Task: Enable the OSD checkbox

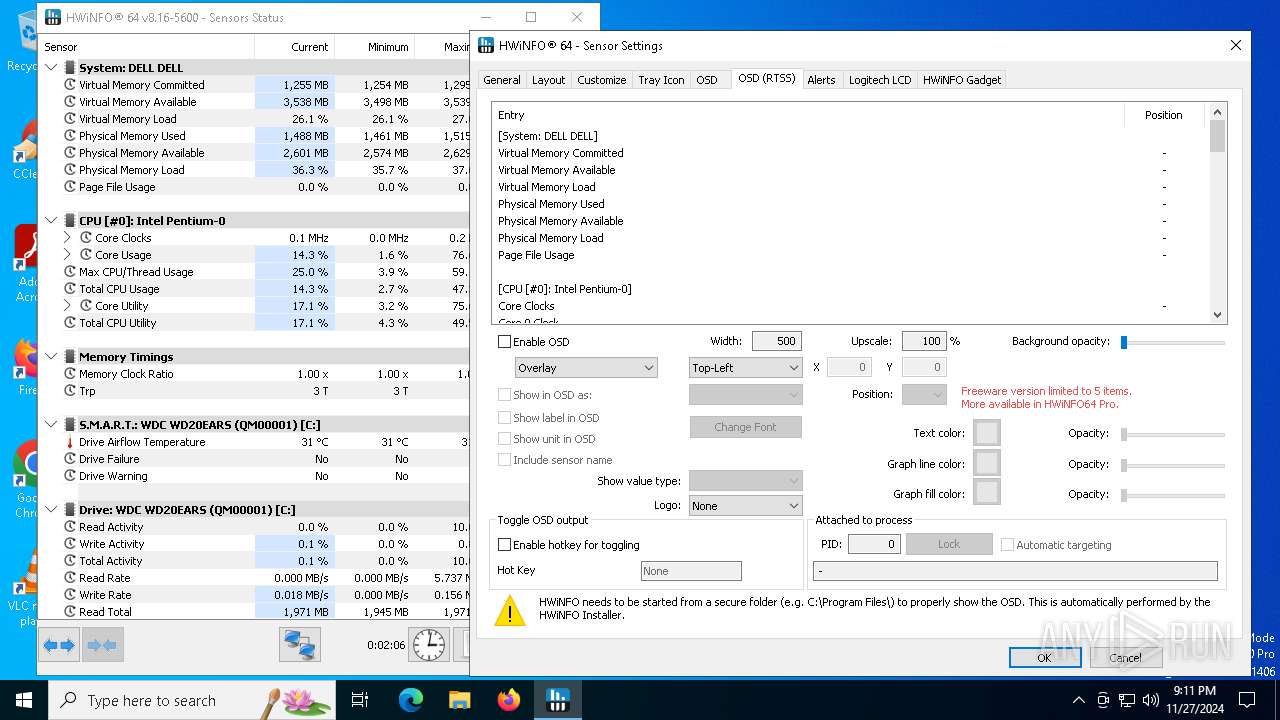Action: (x=505, y=342)
